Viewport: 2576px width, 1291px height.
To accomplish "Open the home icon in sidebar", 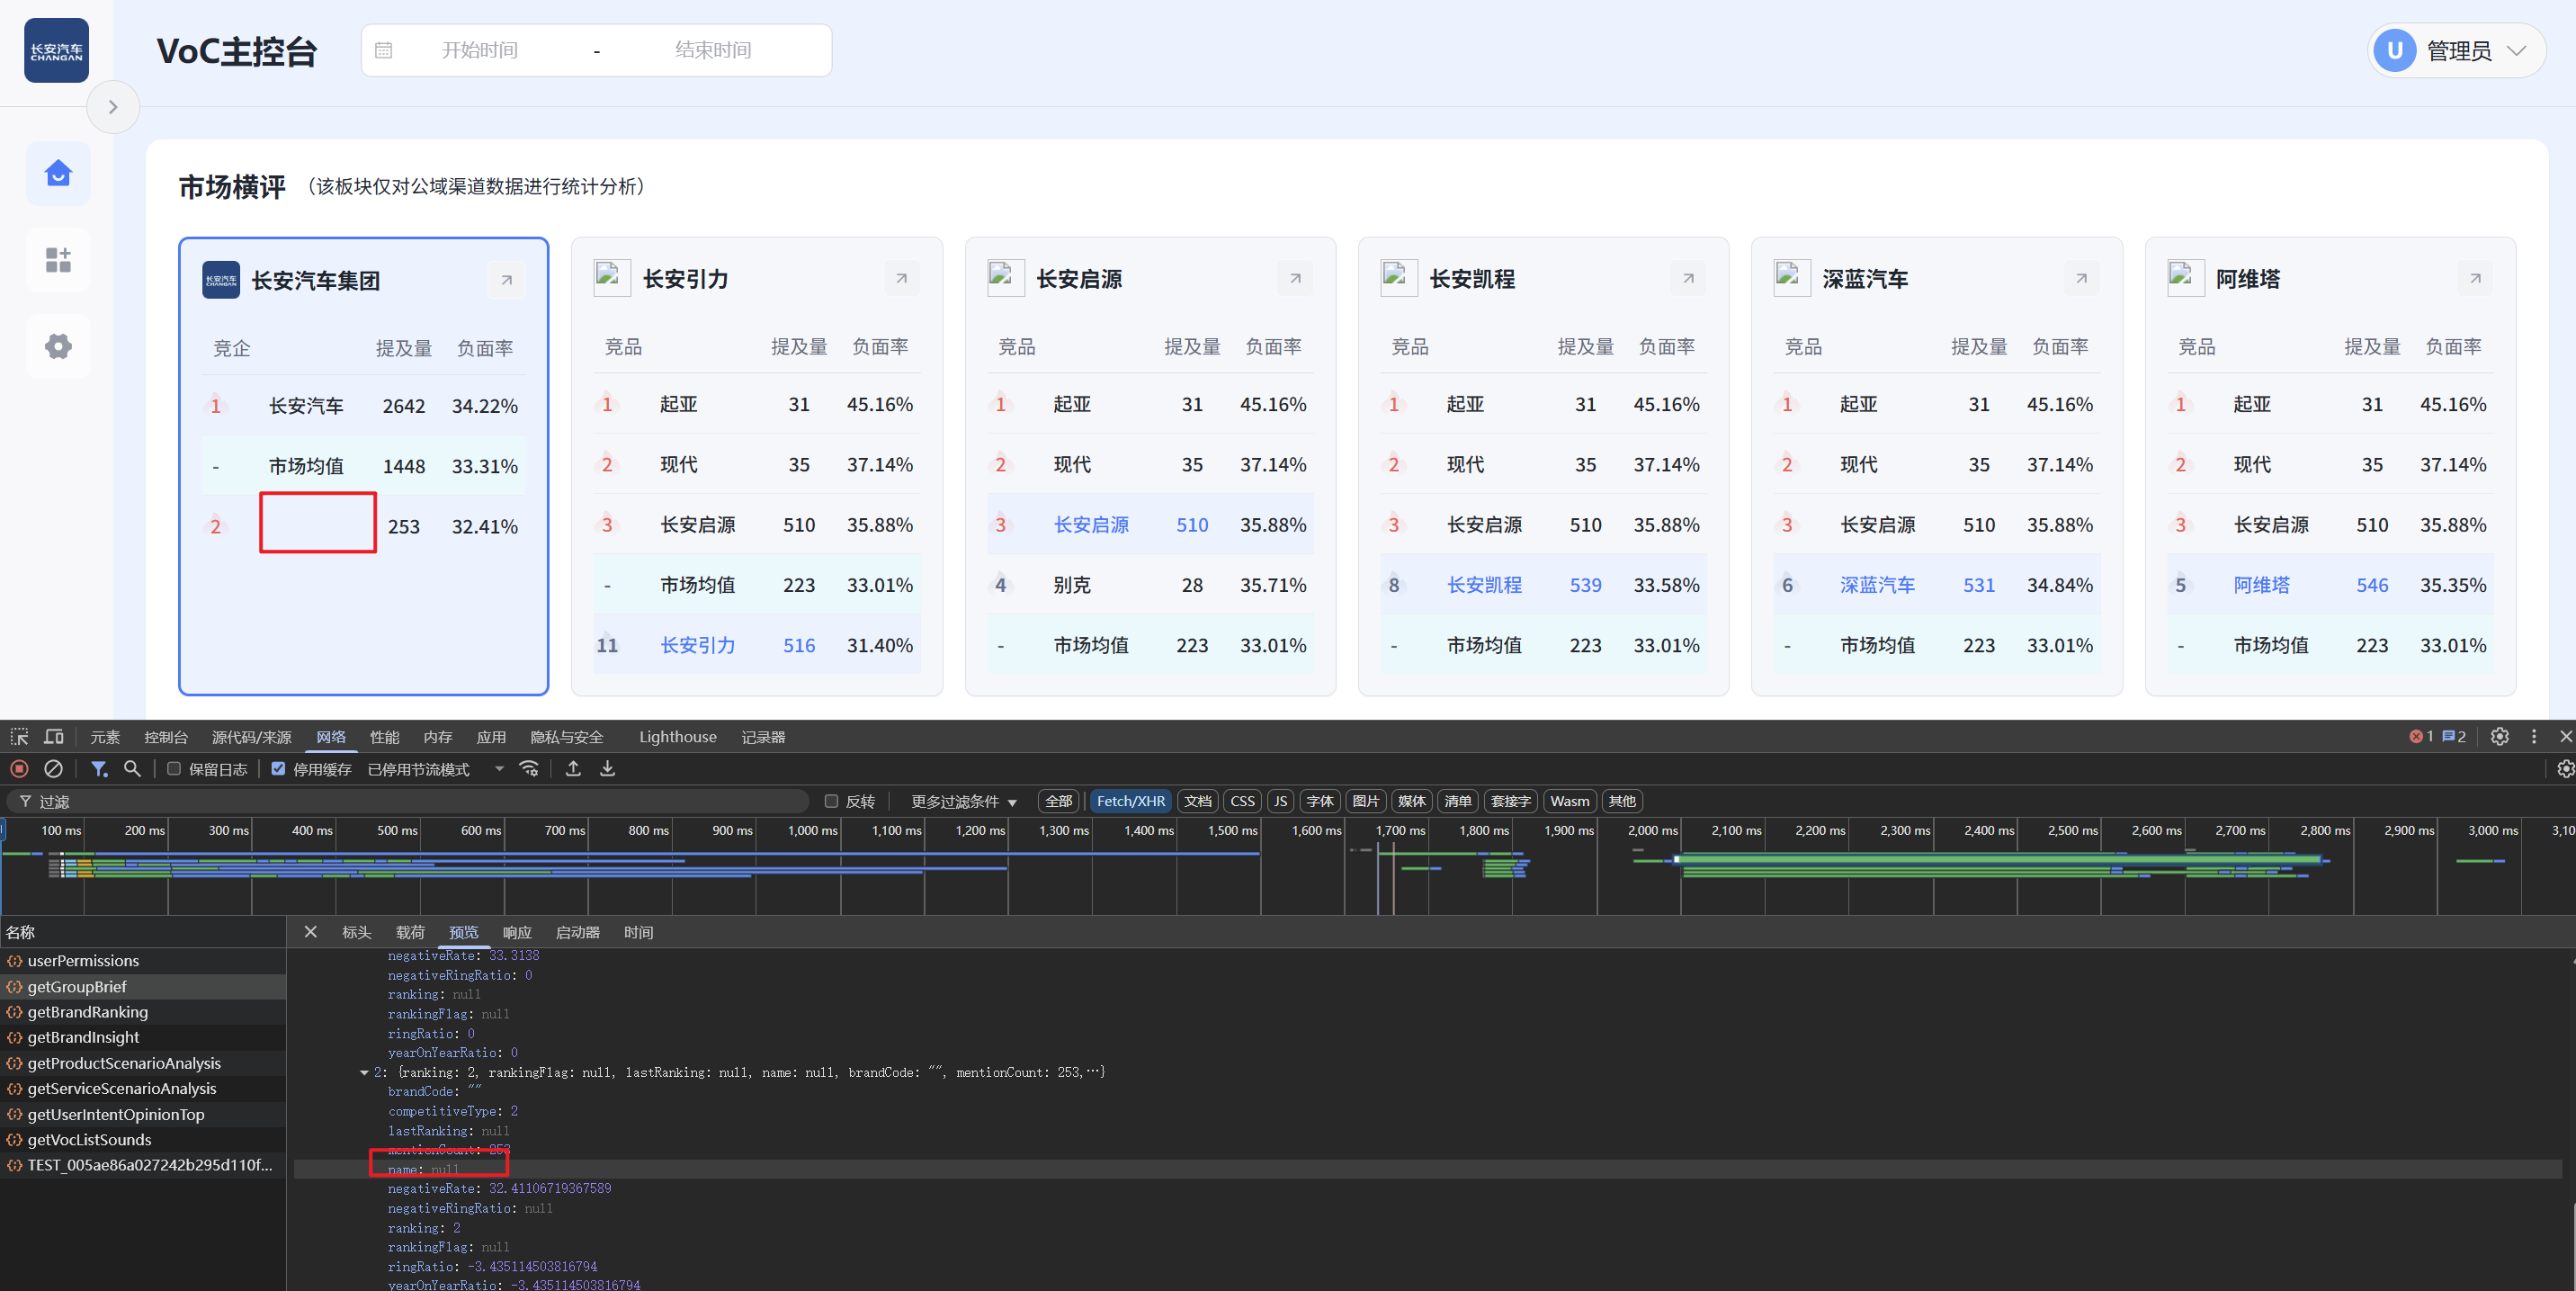I will tap(58, 174).
